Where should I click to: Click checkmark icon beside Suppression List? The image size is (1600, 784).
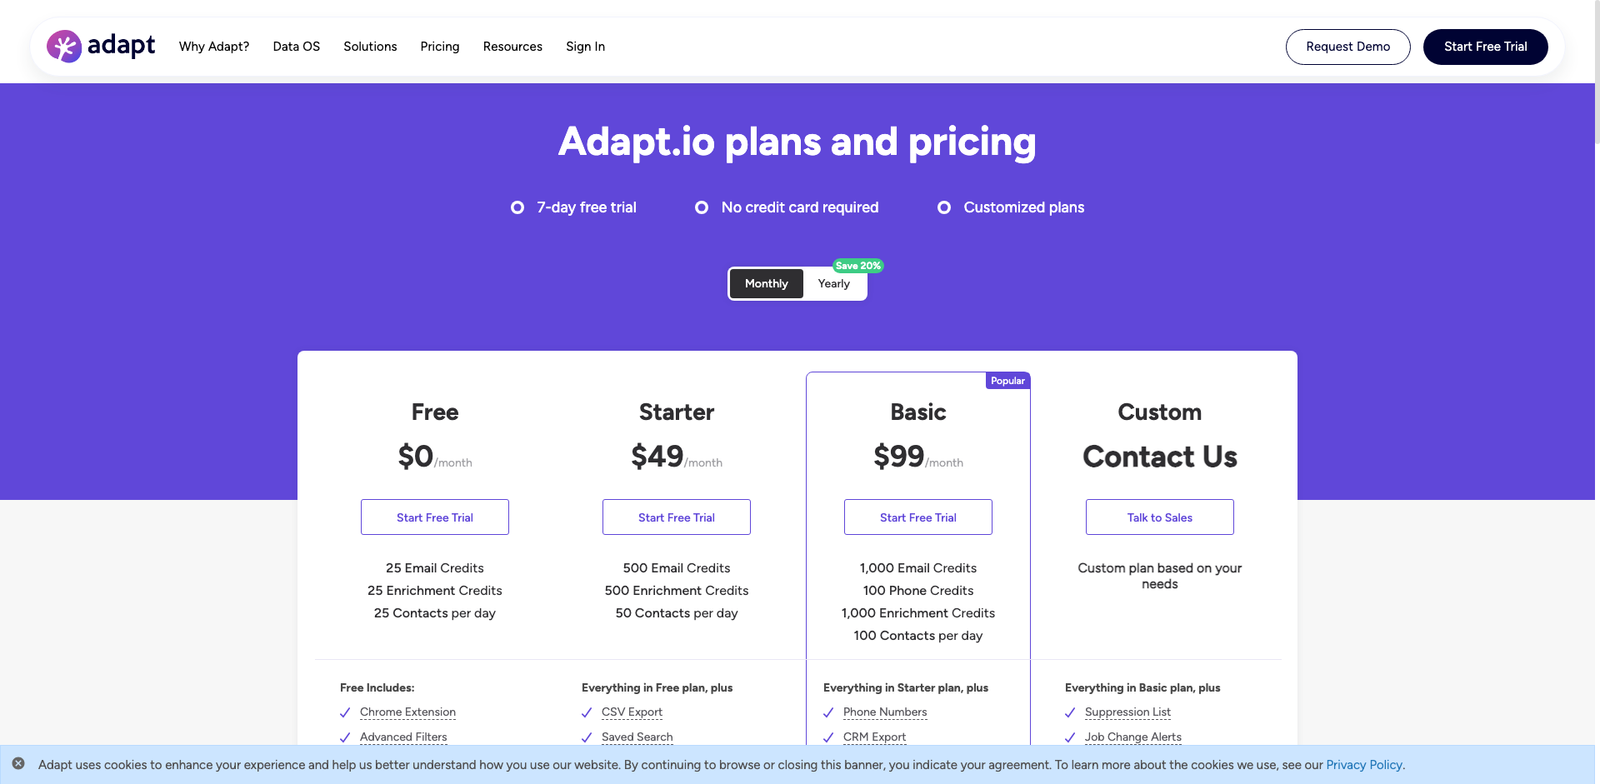click(x=1070, y=713)
